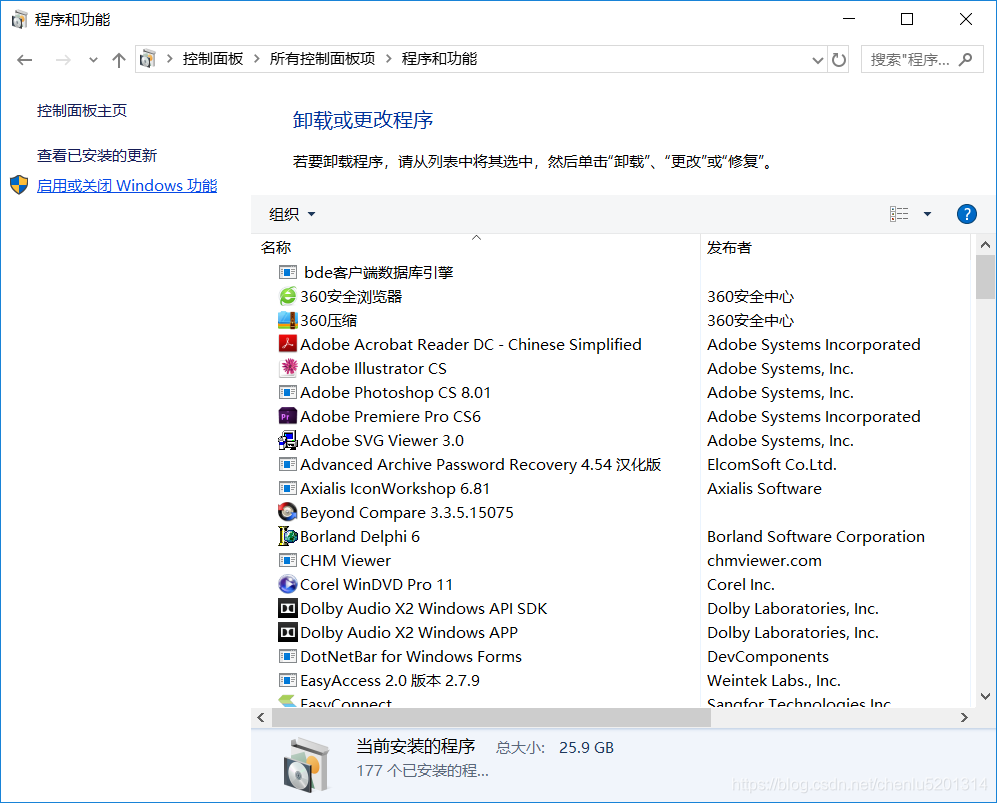The width and height of the screenshot is (997, 803).
Task: Click the search magnifier icon
Action: [965, 59]
